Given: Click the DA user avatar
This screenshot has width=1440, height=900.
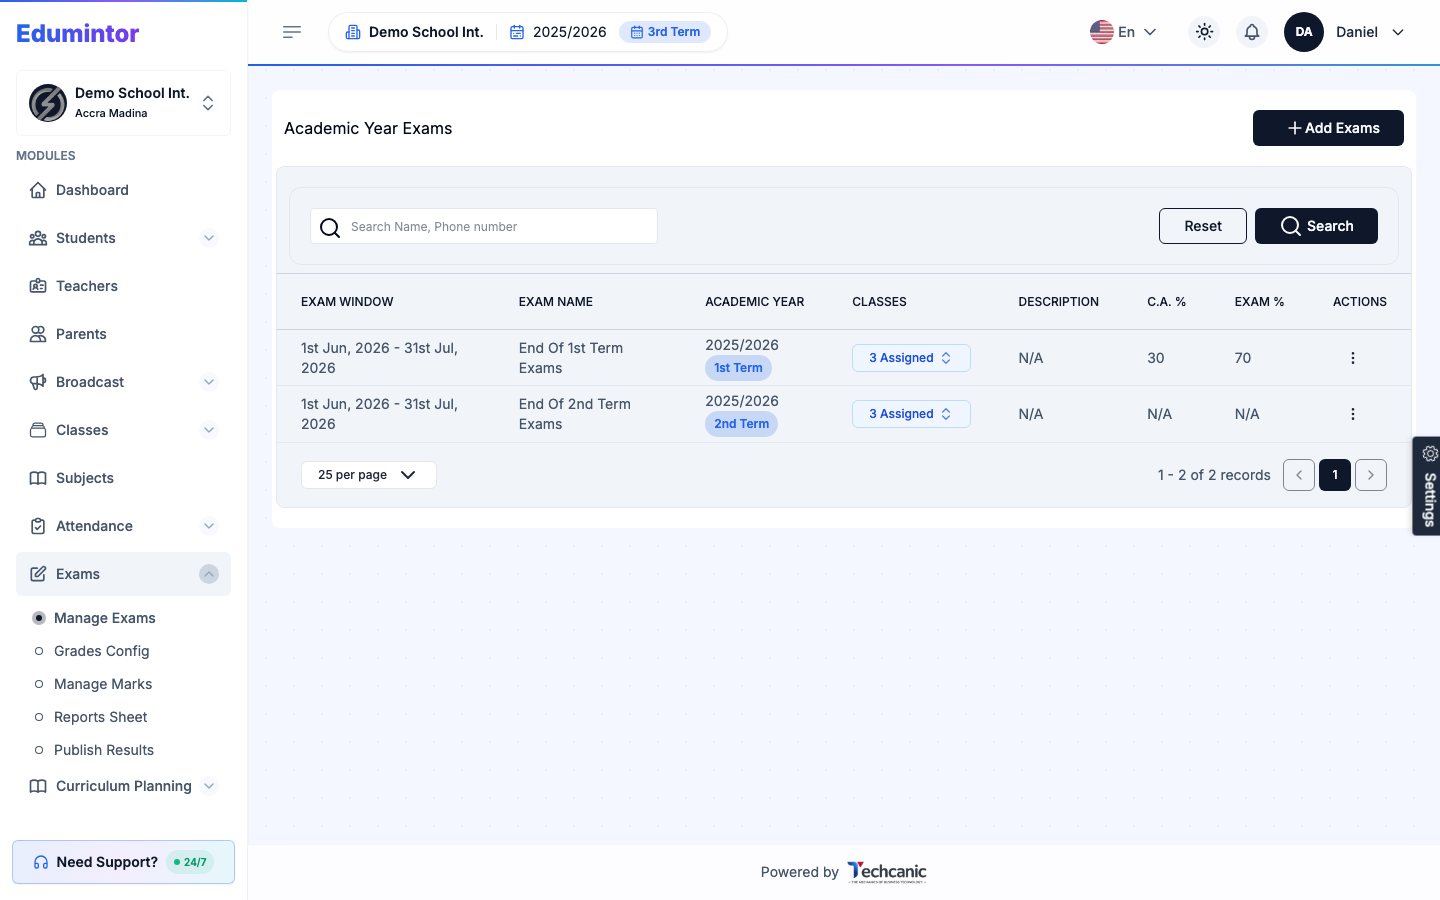Looking at the screenshot, I should pos(1304,32).
